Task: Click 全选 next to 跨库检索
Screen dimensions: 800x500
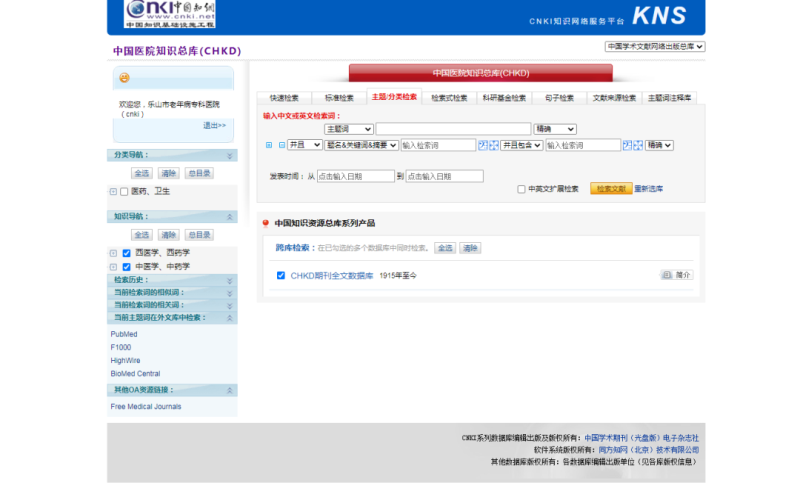Action: pyautogui.click(x=445, y=248)
